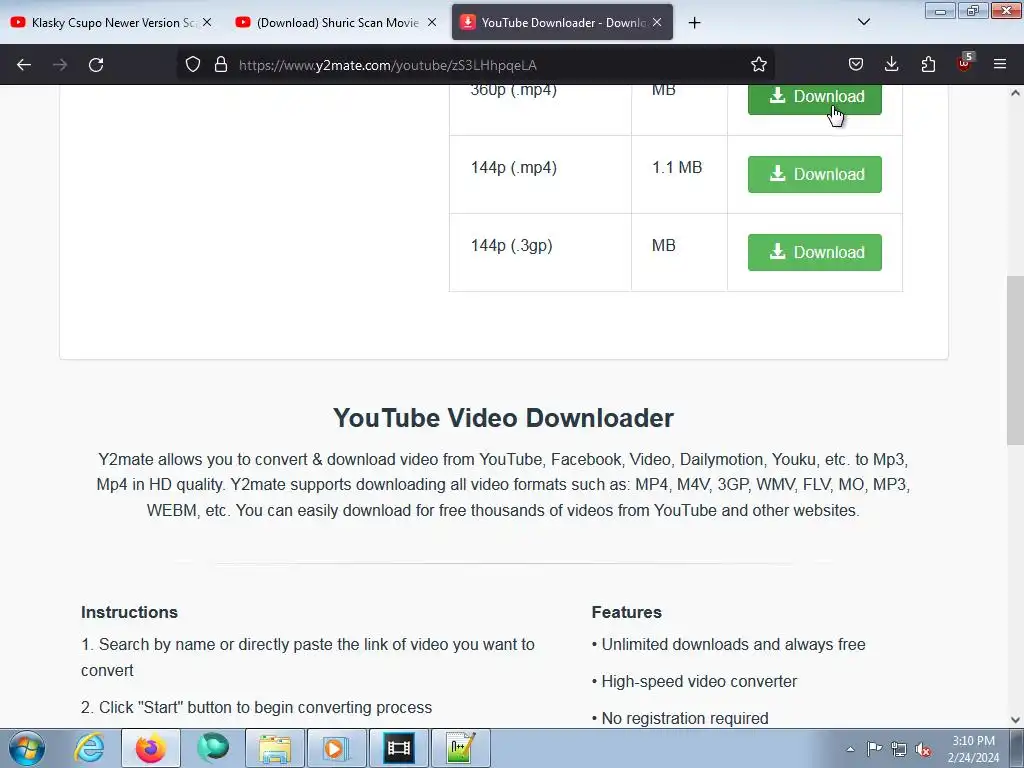
Task: Open the Firefox hamburger menu
Action: point(1000,65)
